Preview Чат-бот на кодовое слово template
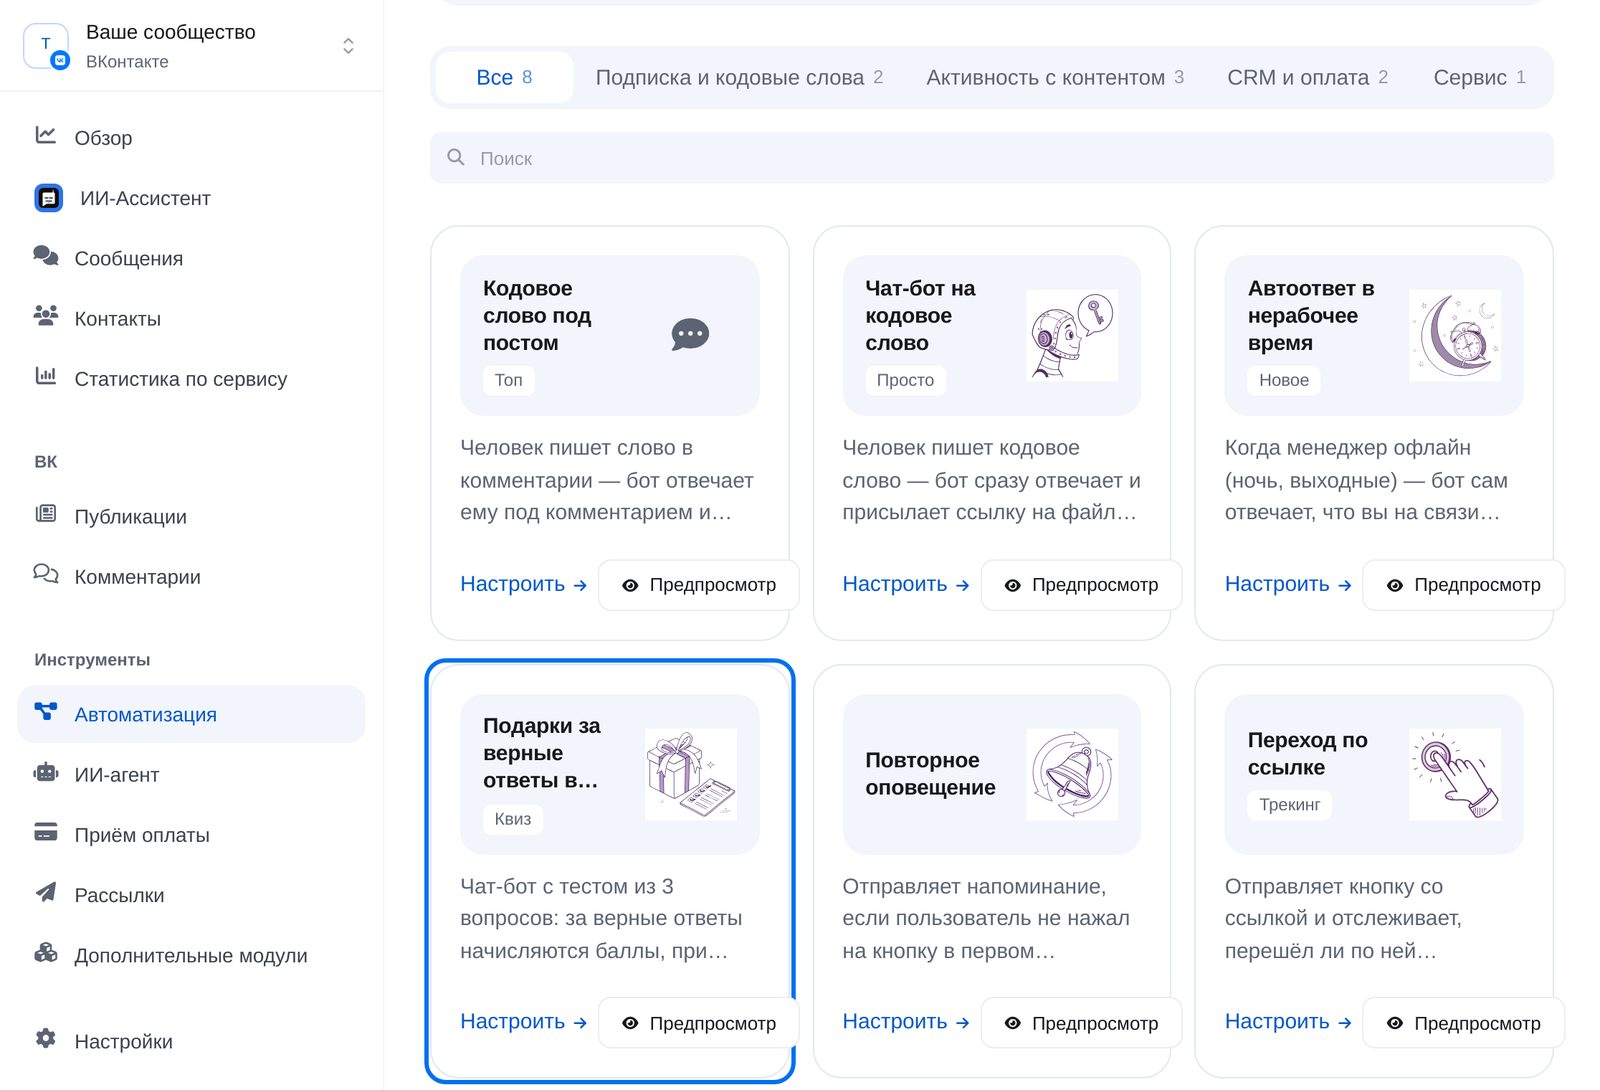This screenshot has width=1600, height=1090. [1081, 585]
